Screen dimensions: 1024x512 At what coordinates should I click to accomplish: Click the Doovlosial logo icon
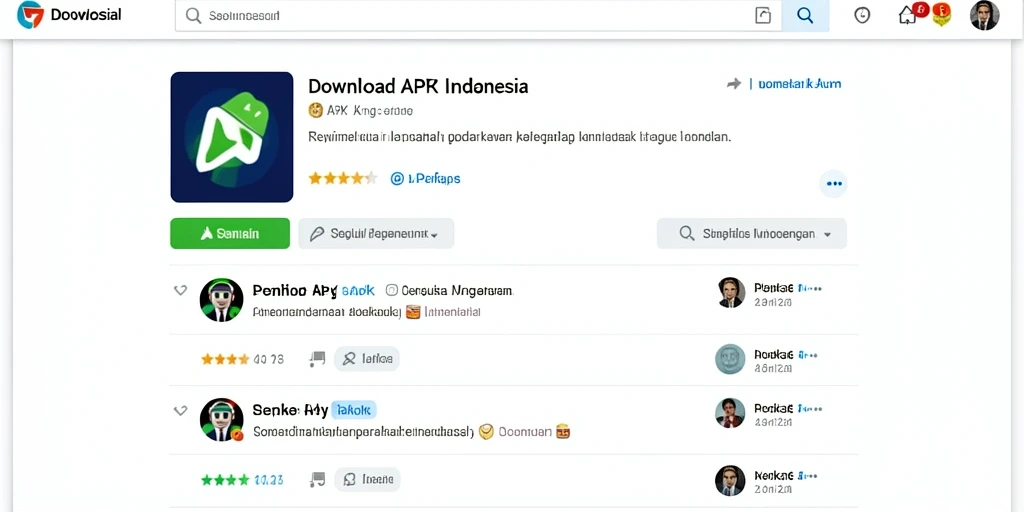coord(30,14)
